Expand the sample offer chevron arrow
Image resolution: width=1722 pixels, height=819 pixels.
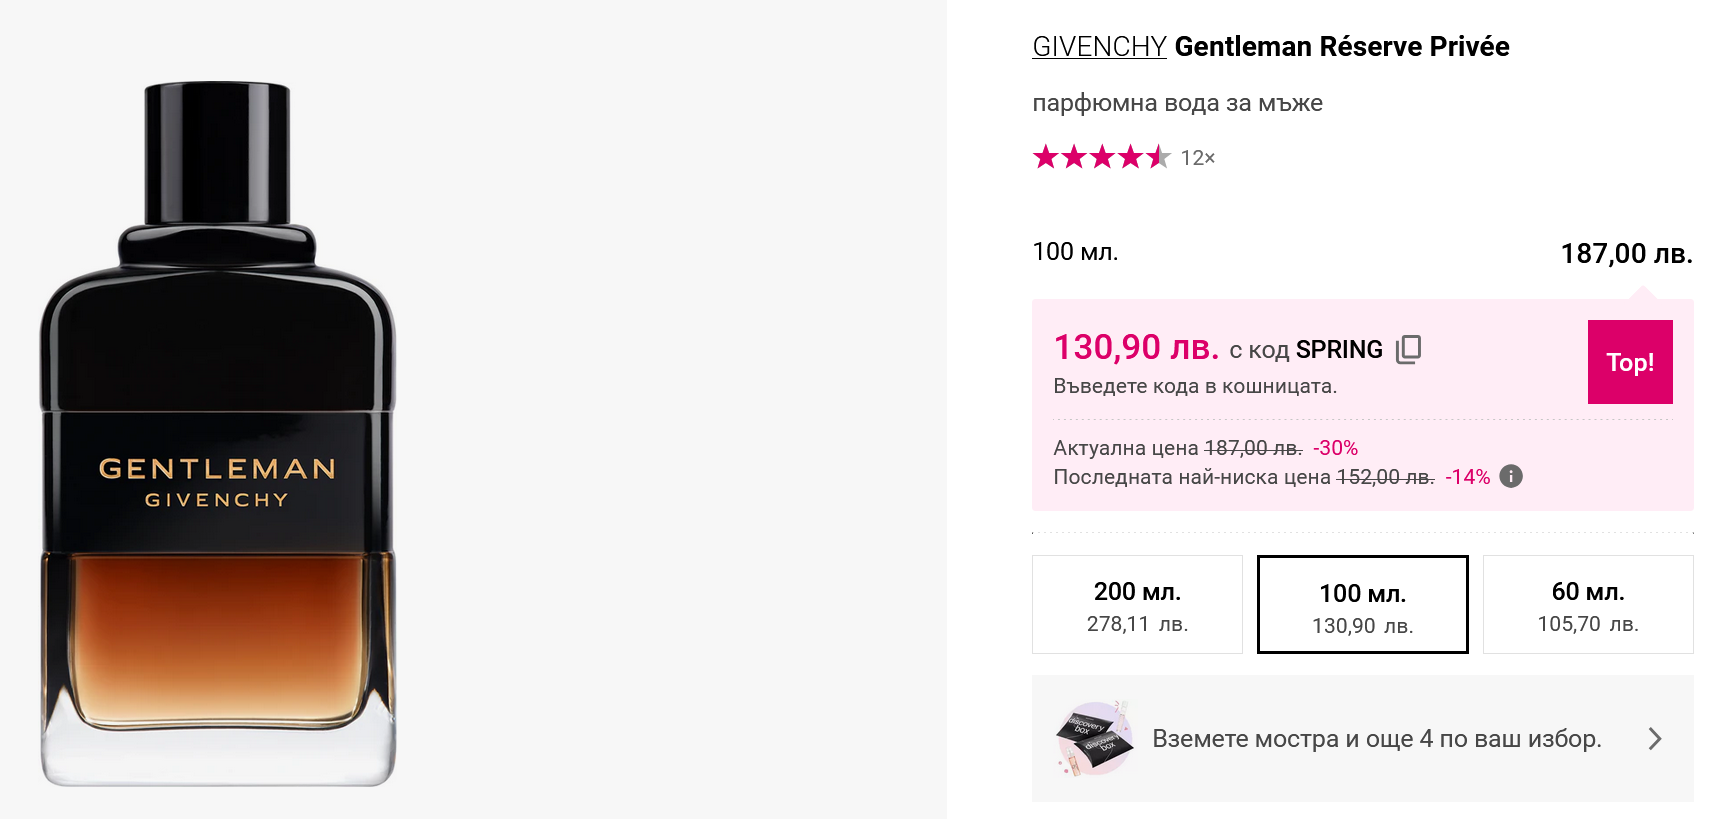(1655, 739)
